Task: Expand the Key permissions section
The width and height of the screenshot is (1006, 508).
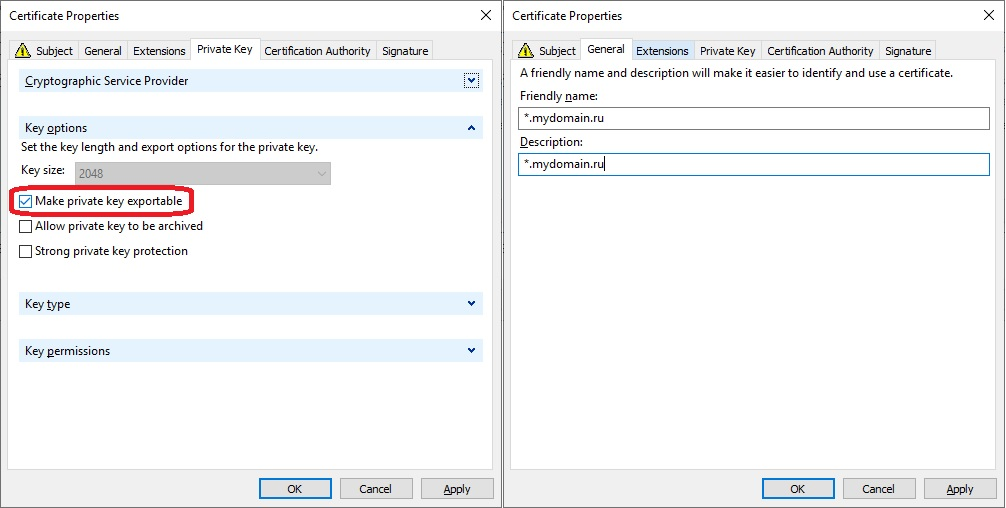Action: 471,351
